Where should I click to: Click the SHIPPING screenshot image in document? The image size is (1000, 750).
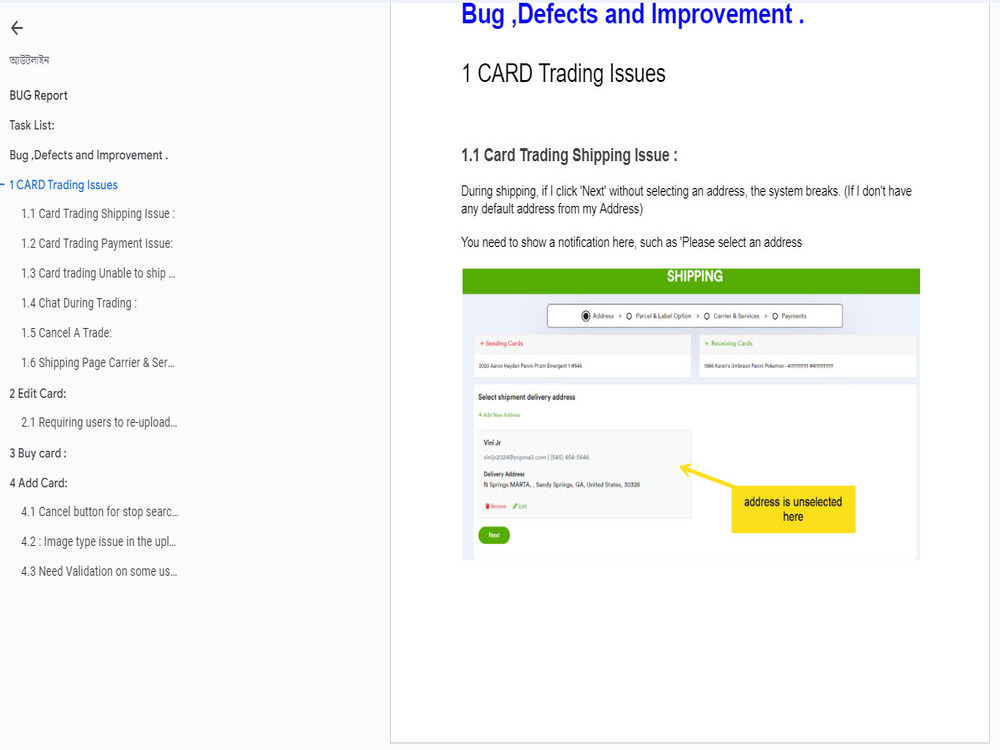tap(691, 414)
